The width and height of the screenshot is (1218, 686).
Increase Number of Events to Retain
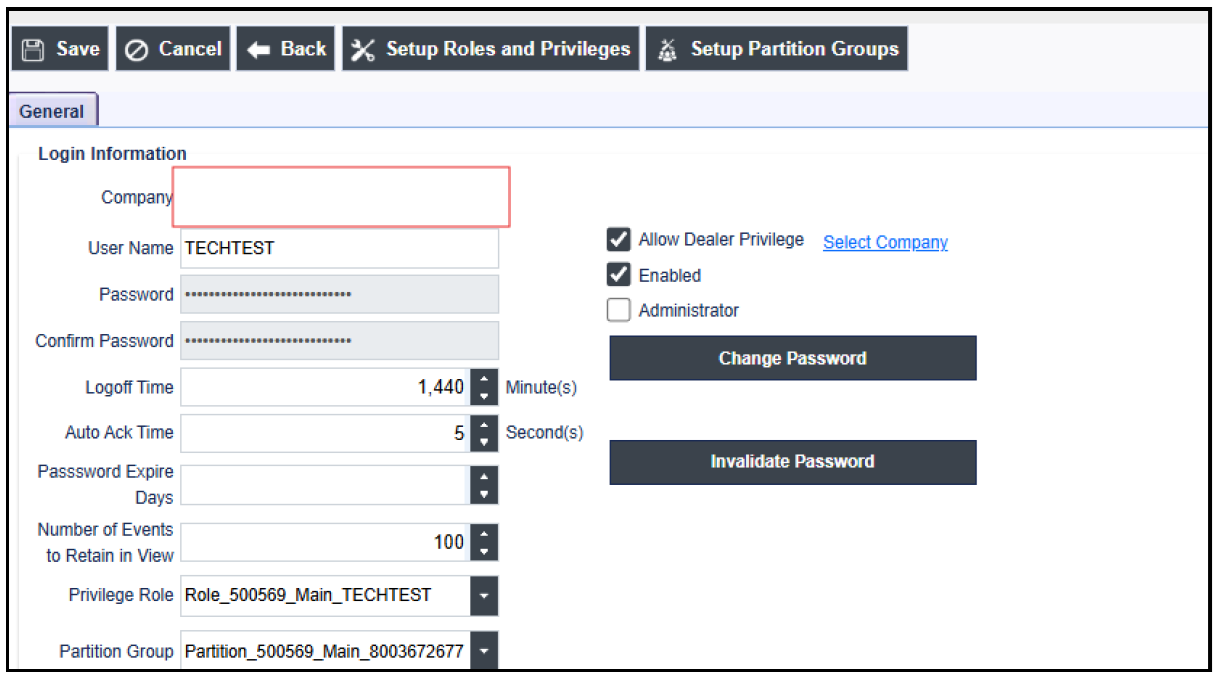pyautogui.click(x=484, y=534)
